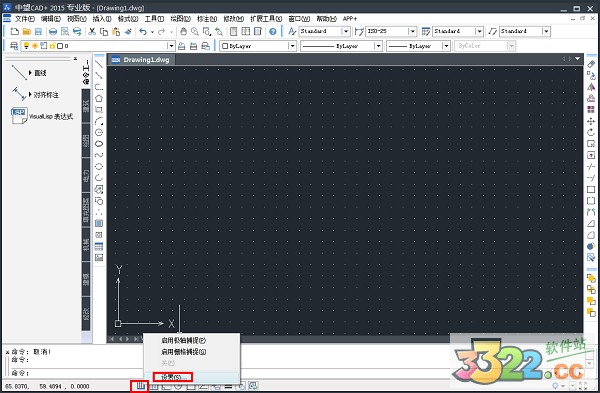600x393 pixels.
Task: Select the Polygon draw tool
Action: 99,98
